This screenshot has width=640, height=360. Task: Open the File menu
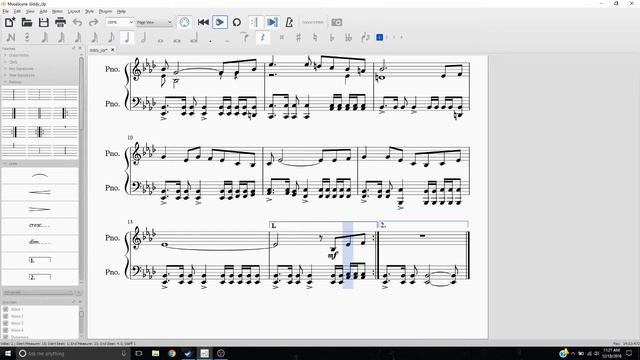pyautogui.click(x=6, y=11)
